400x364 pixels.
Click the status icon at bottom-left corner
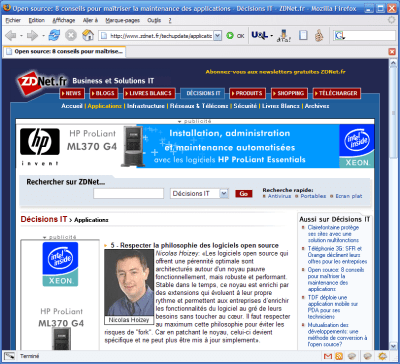coord(9,356)
